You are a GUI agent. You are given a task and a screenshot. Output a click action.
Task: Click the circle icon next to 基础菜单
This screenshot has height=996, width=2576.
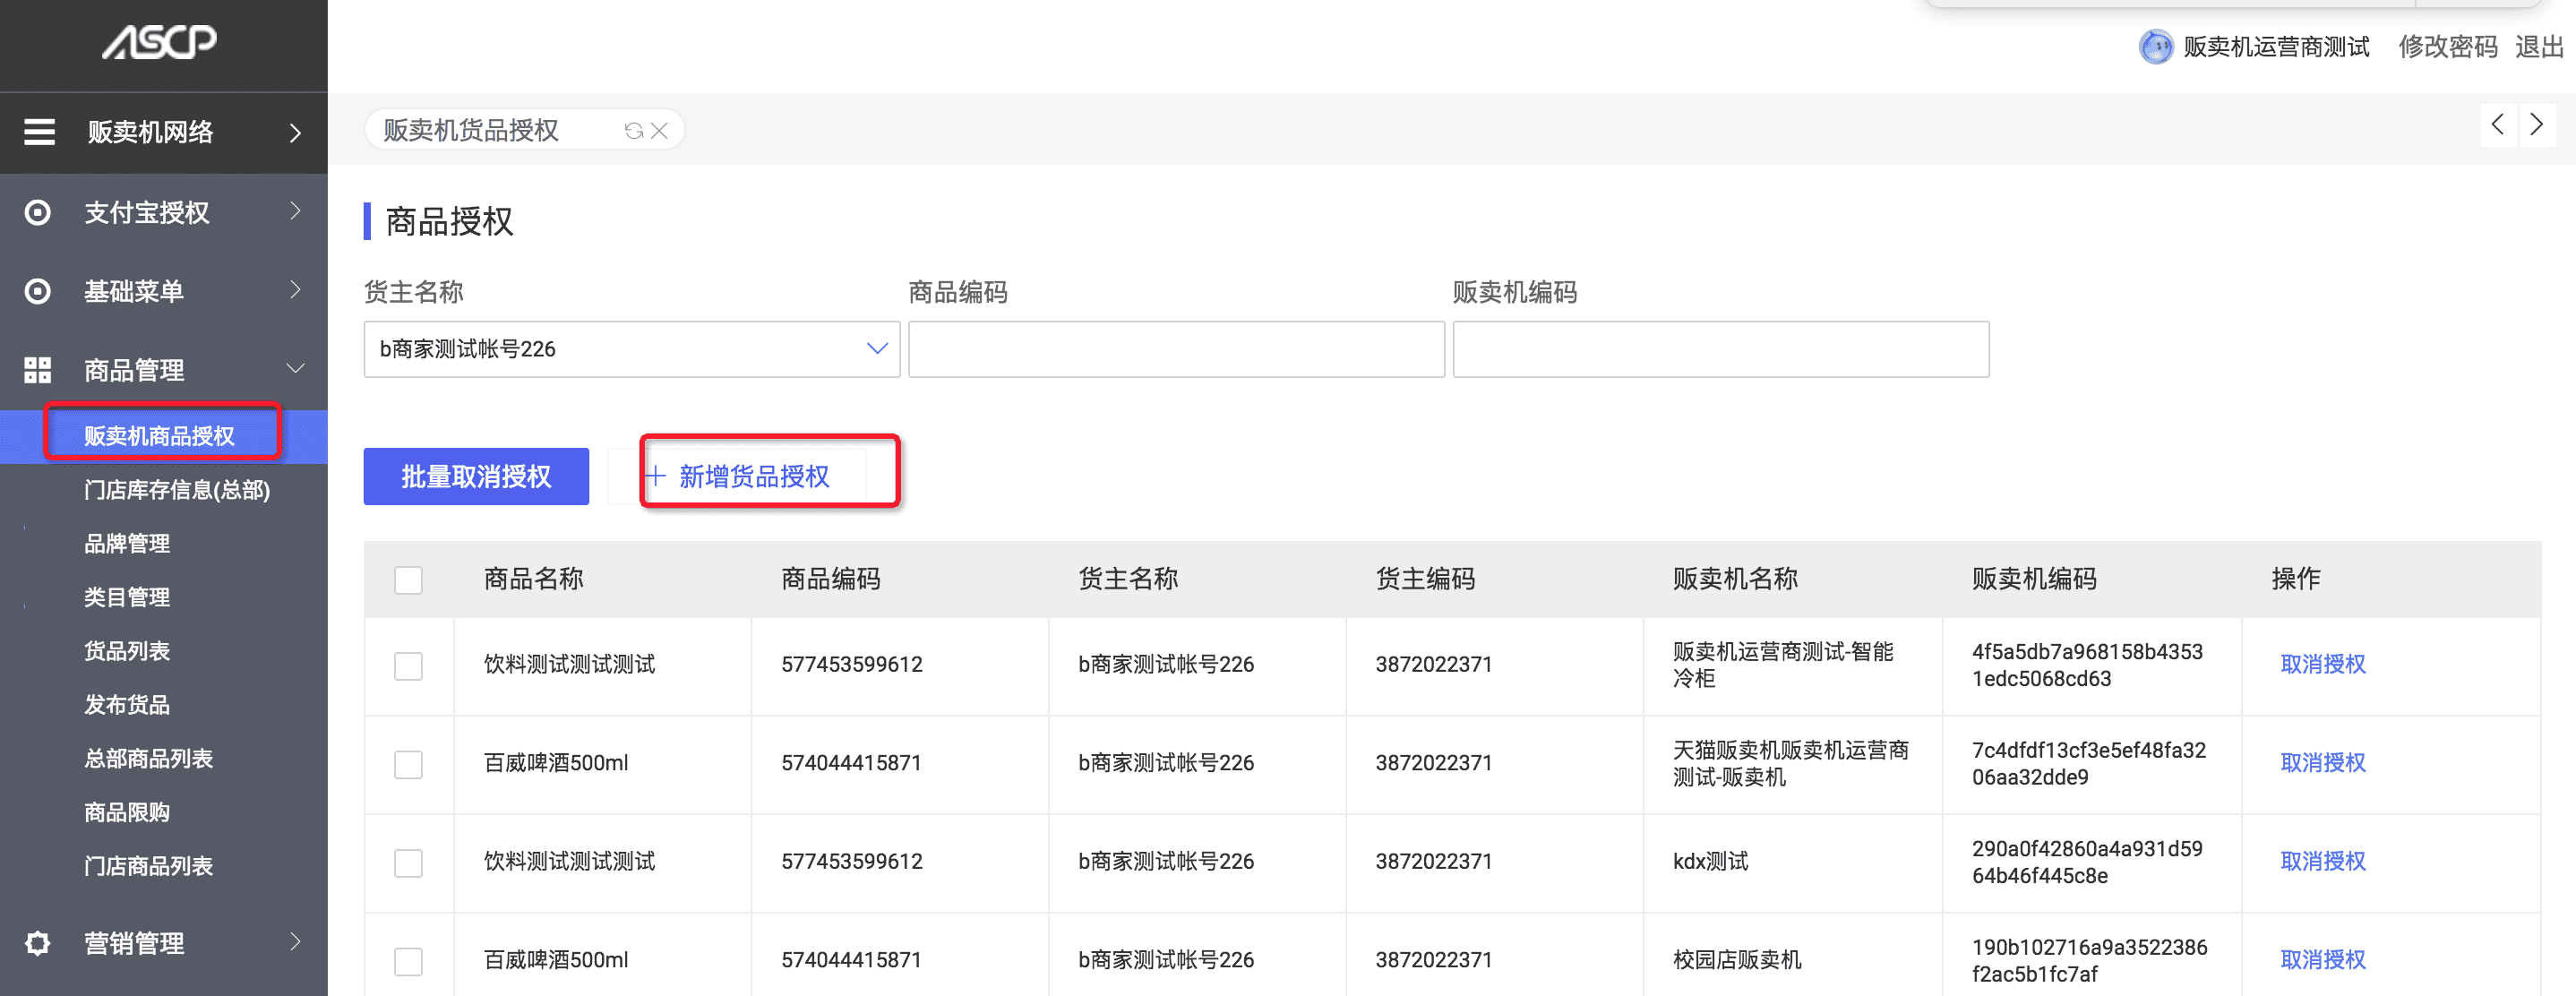pos(38,292)
